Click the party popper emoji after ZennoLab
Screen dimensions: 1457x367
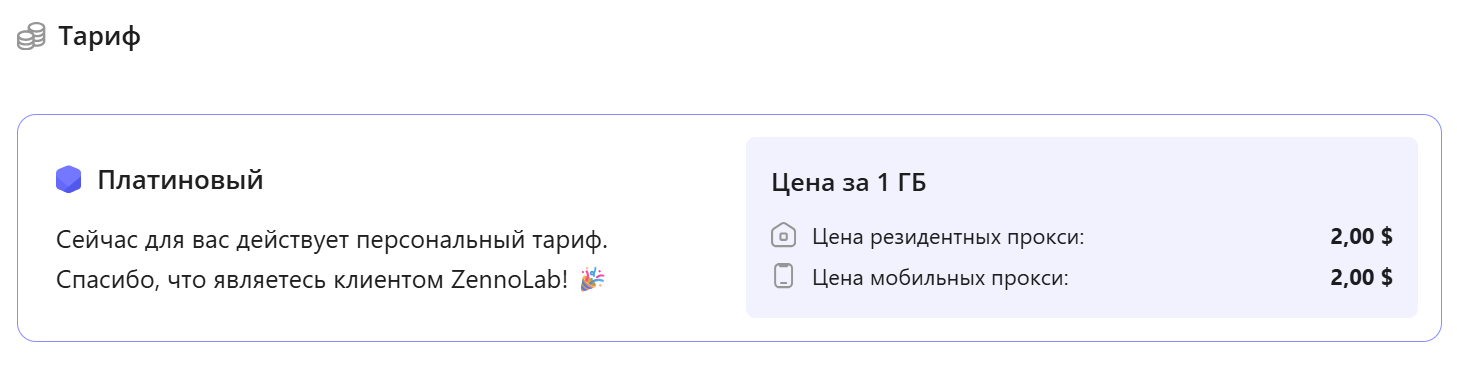(592, 279)
